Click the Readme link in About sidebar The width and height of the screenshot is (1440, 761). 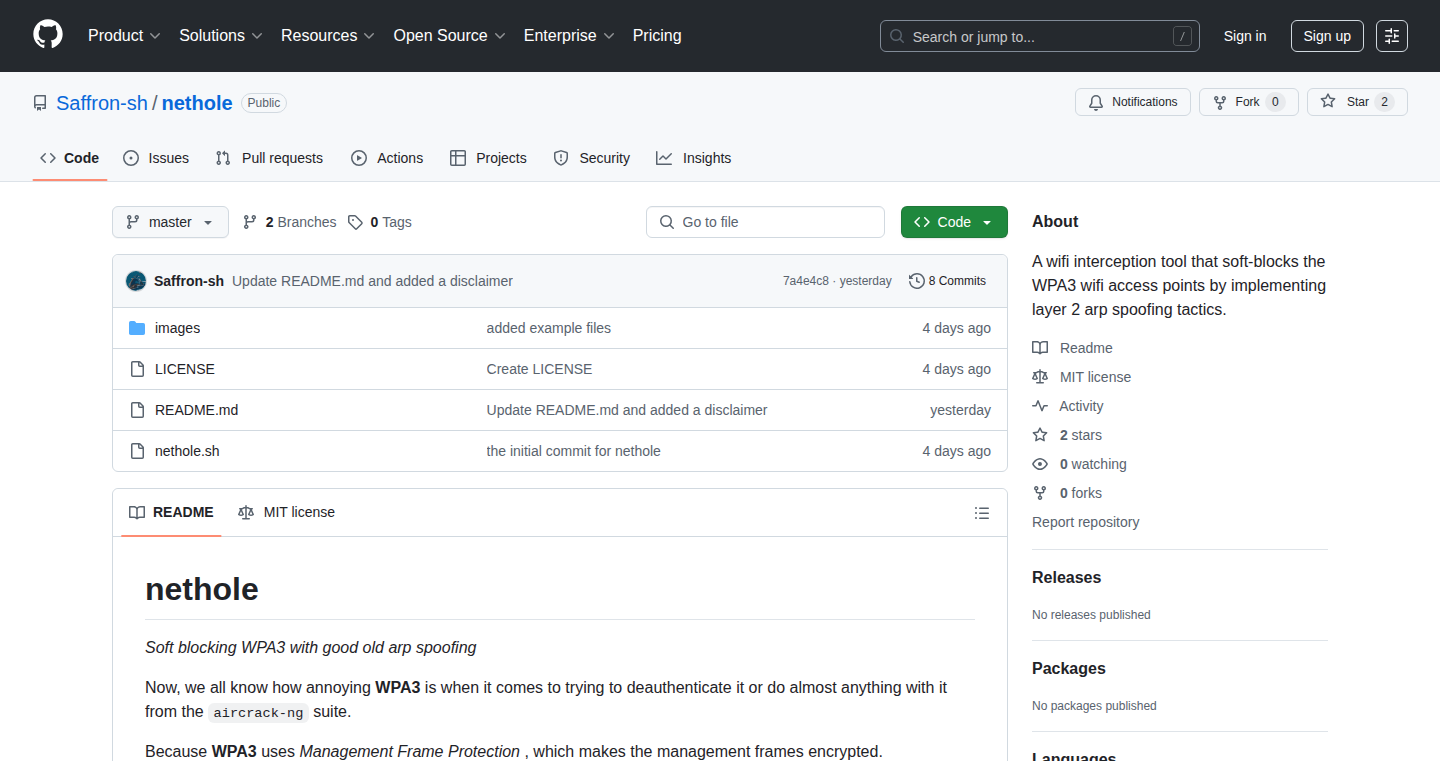tap(1073, 348)
